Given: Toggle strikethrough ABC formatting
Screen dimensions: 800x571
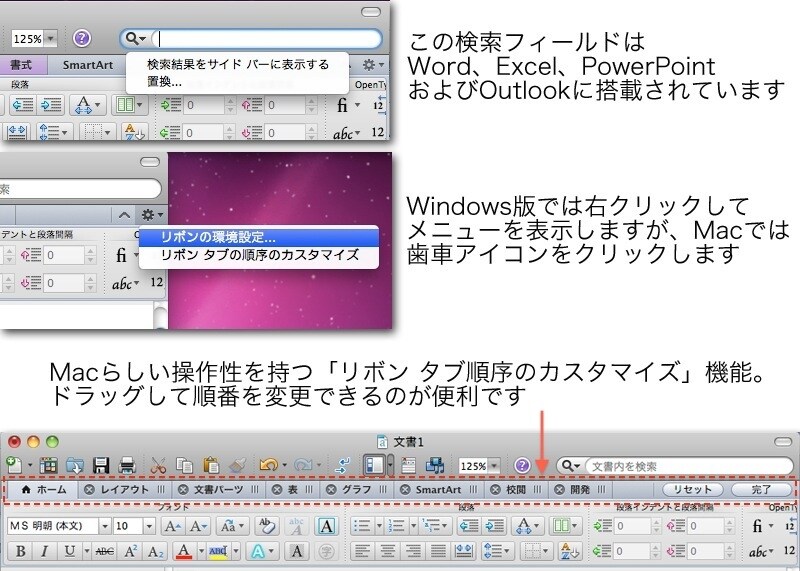Looking at the screenshot, I should (104, 551).
